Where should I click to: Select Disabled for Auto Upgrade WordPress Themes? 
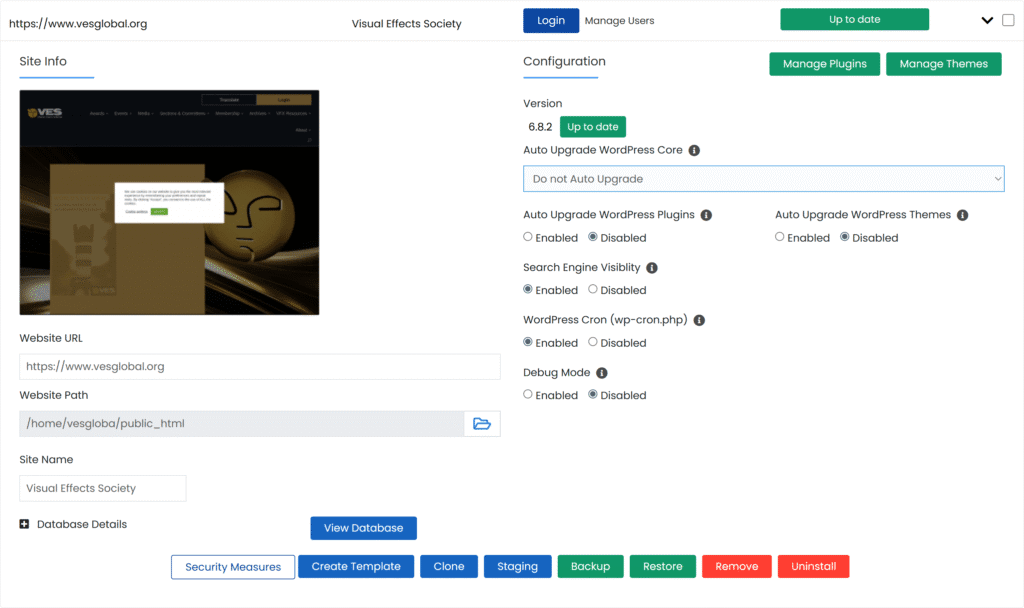coord(844,237)
